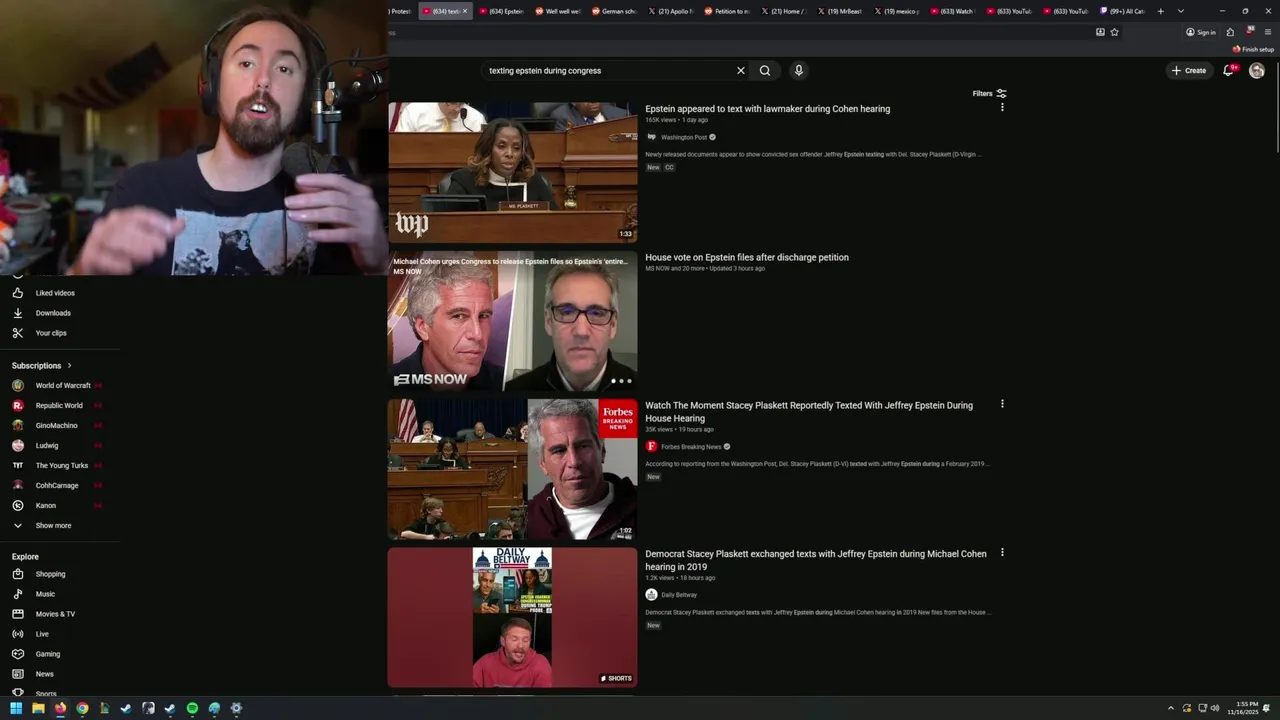Open the Create menu button
This screenshot has width=1280, height=720.
[1189, 71]
